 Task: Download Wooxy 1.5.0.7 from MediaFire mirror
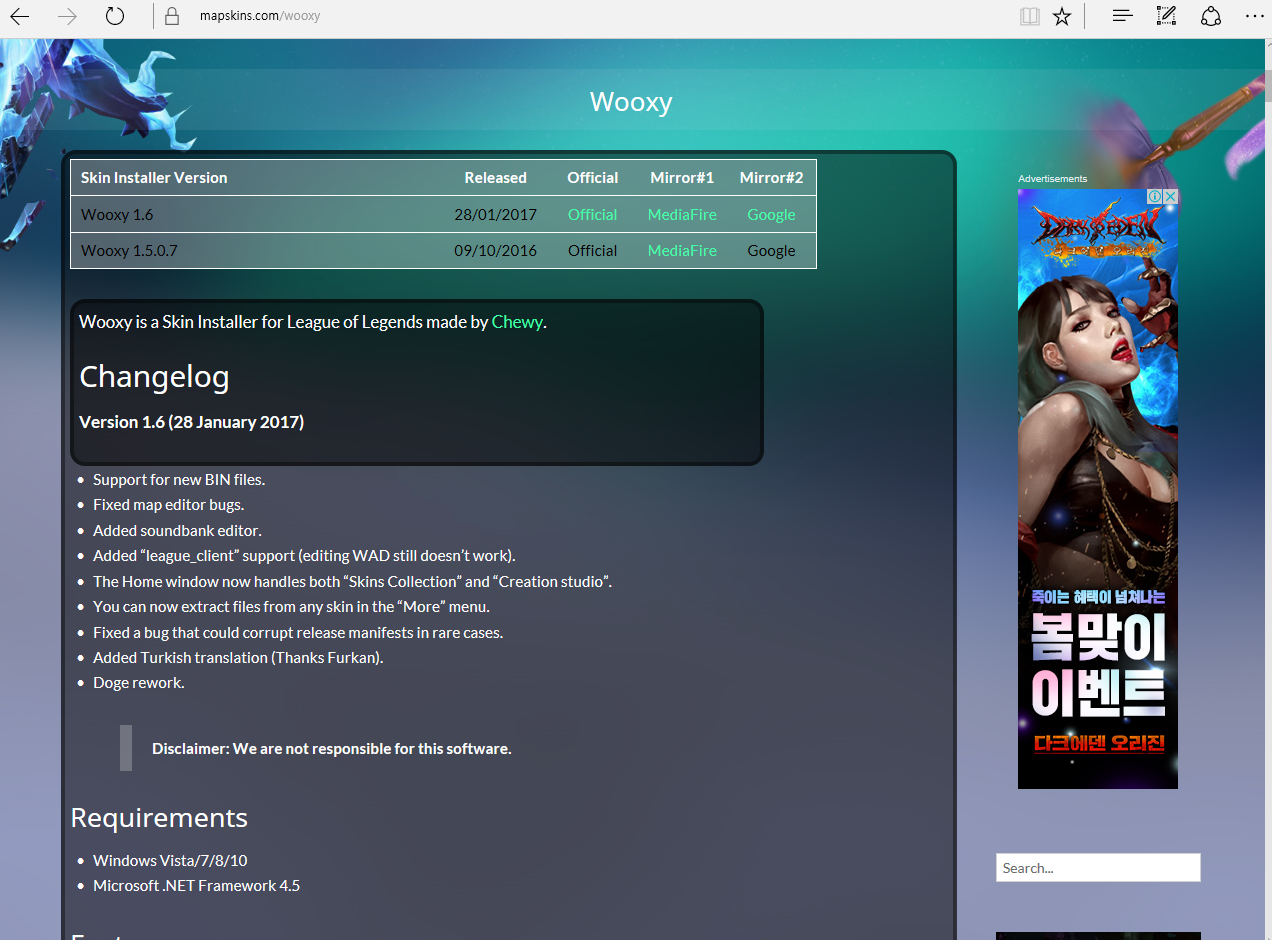[x=682, y=250]
